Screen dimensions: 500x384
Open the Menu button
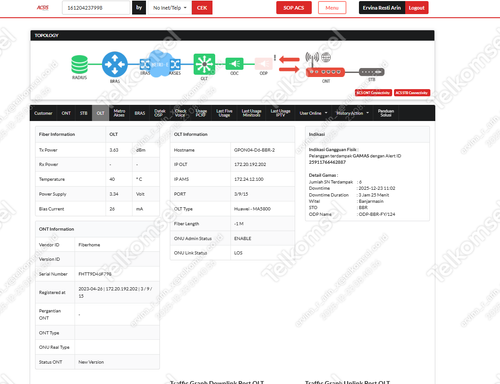(x=332, y=8)
